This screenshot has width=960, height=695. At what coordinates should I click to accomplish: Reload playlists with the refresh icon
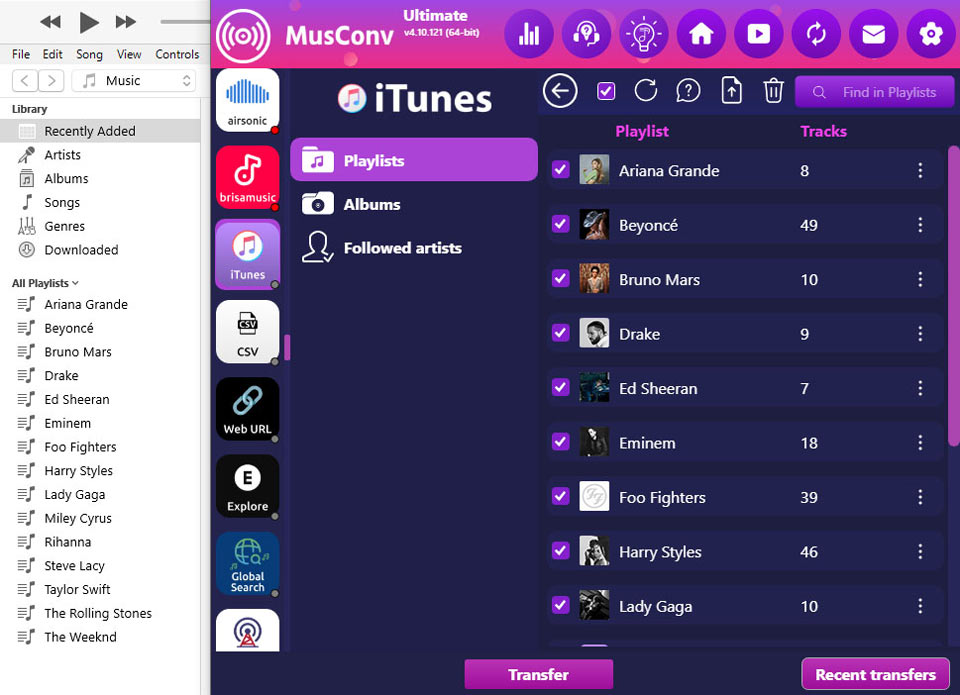646,91
